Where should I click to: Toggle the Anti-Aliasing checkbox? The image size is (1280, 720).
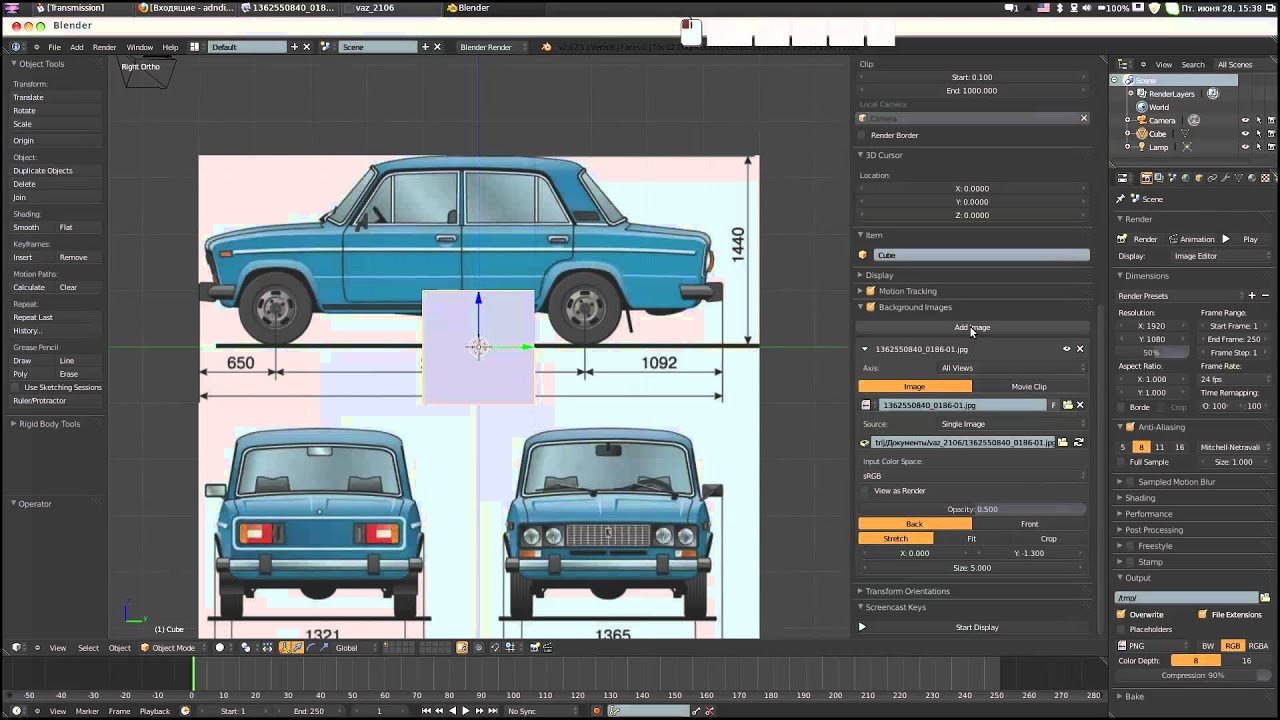1130,427
